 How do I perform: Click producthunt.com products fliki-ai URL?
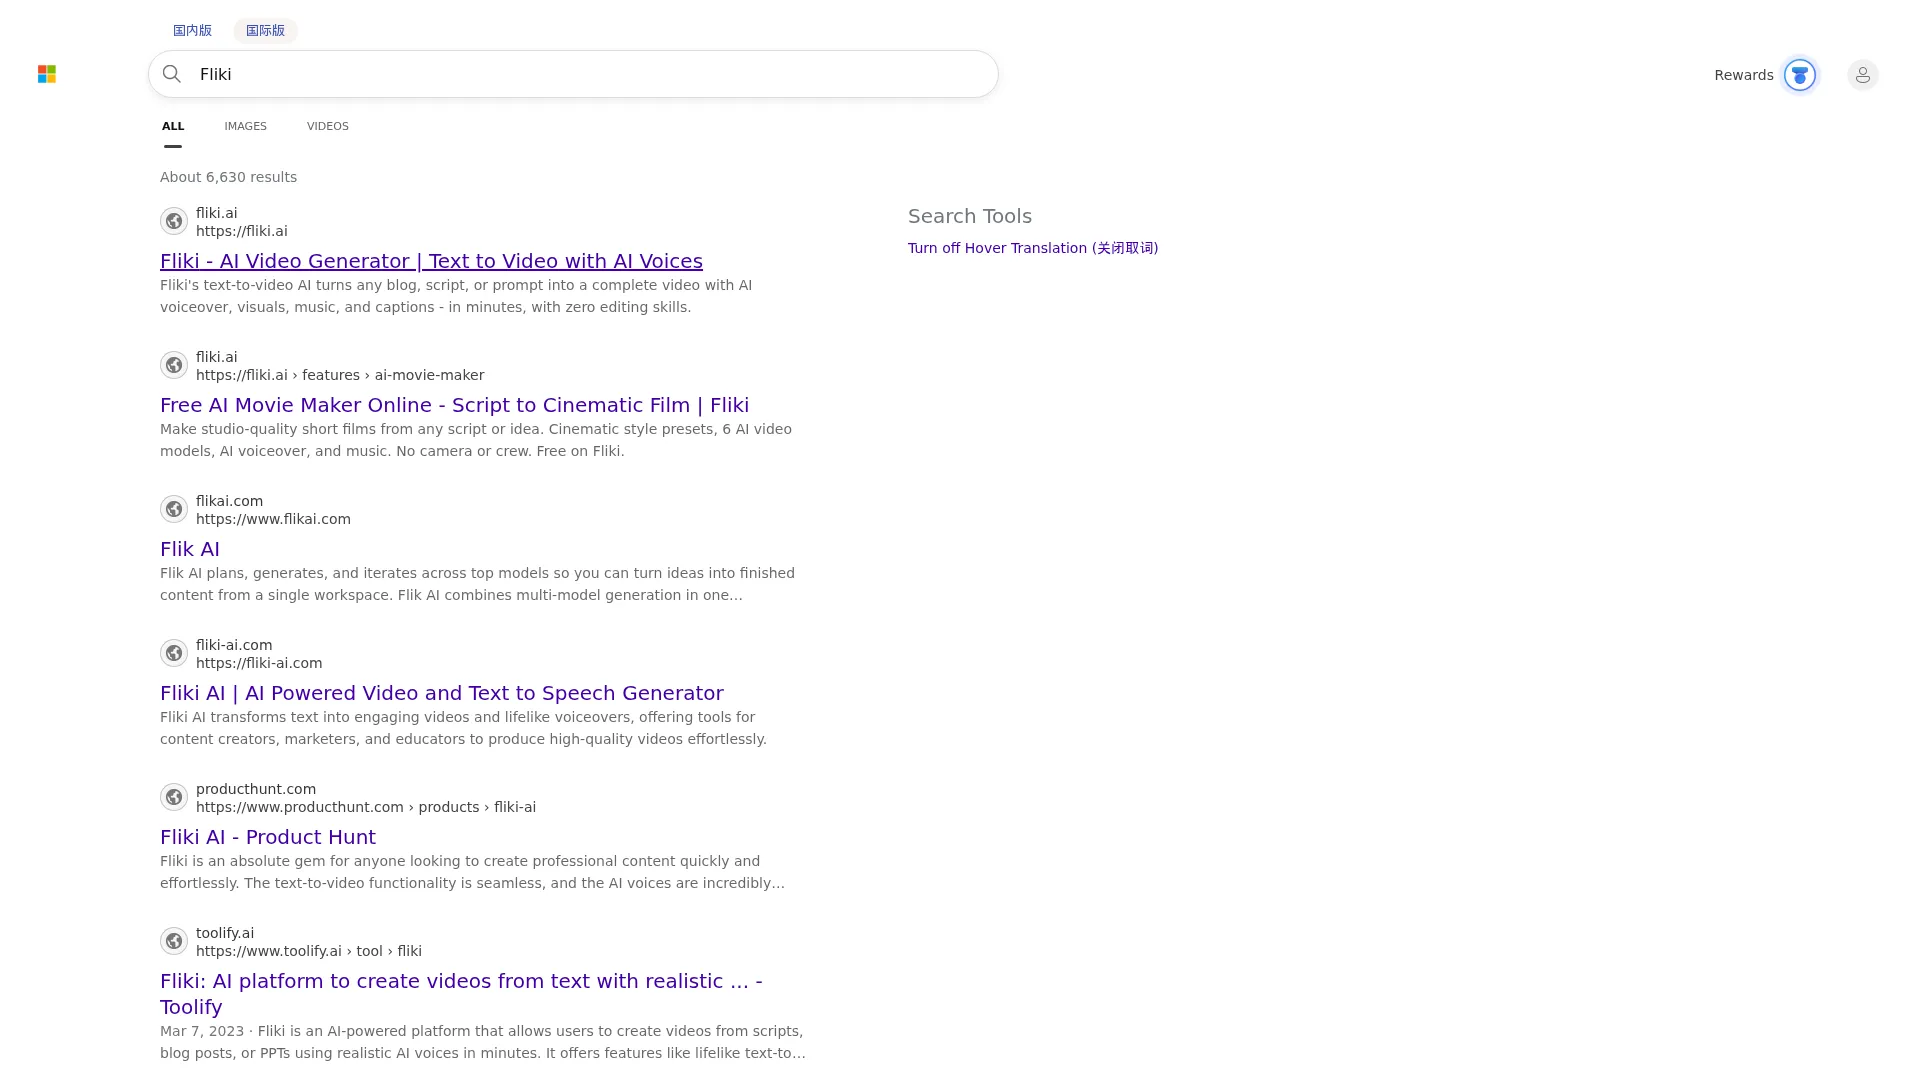[x=366, y=807]
